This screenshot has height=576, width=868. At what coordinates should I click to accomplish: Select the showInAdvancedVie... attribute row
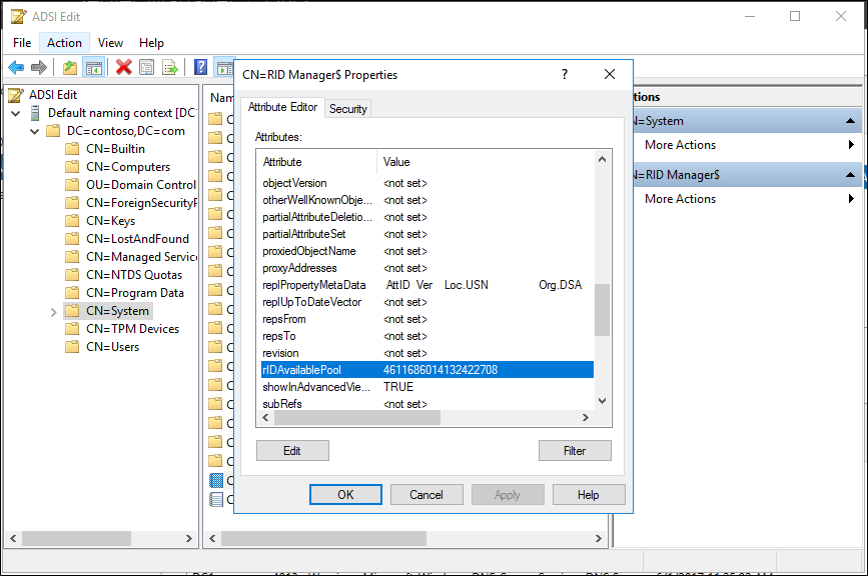[427, 387]
